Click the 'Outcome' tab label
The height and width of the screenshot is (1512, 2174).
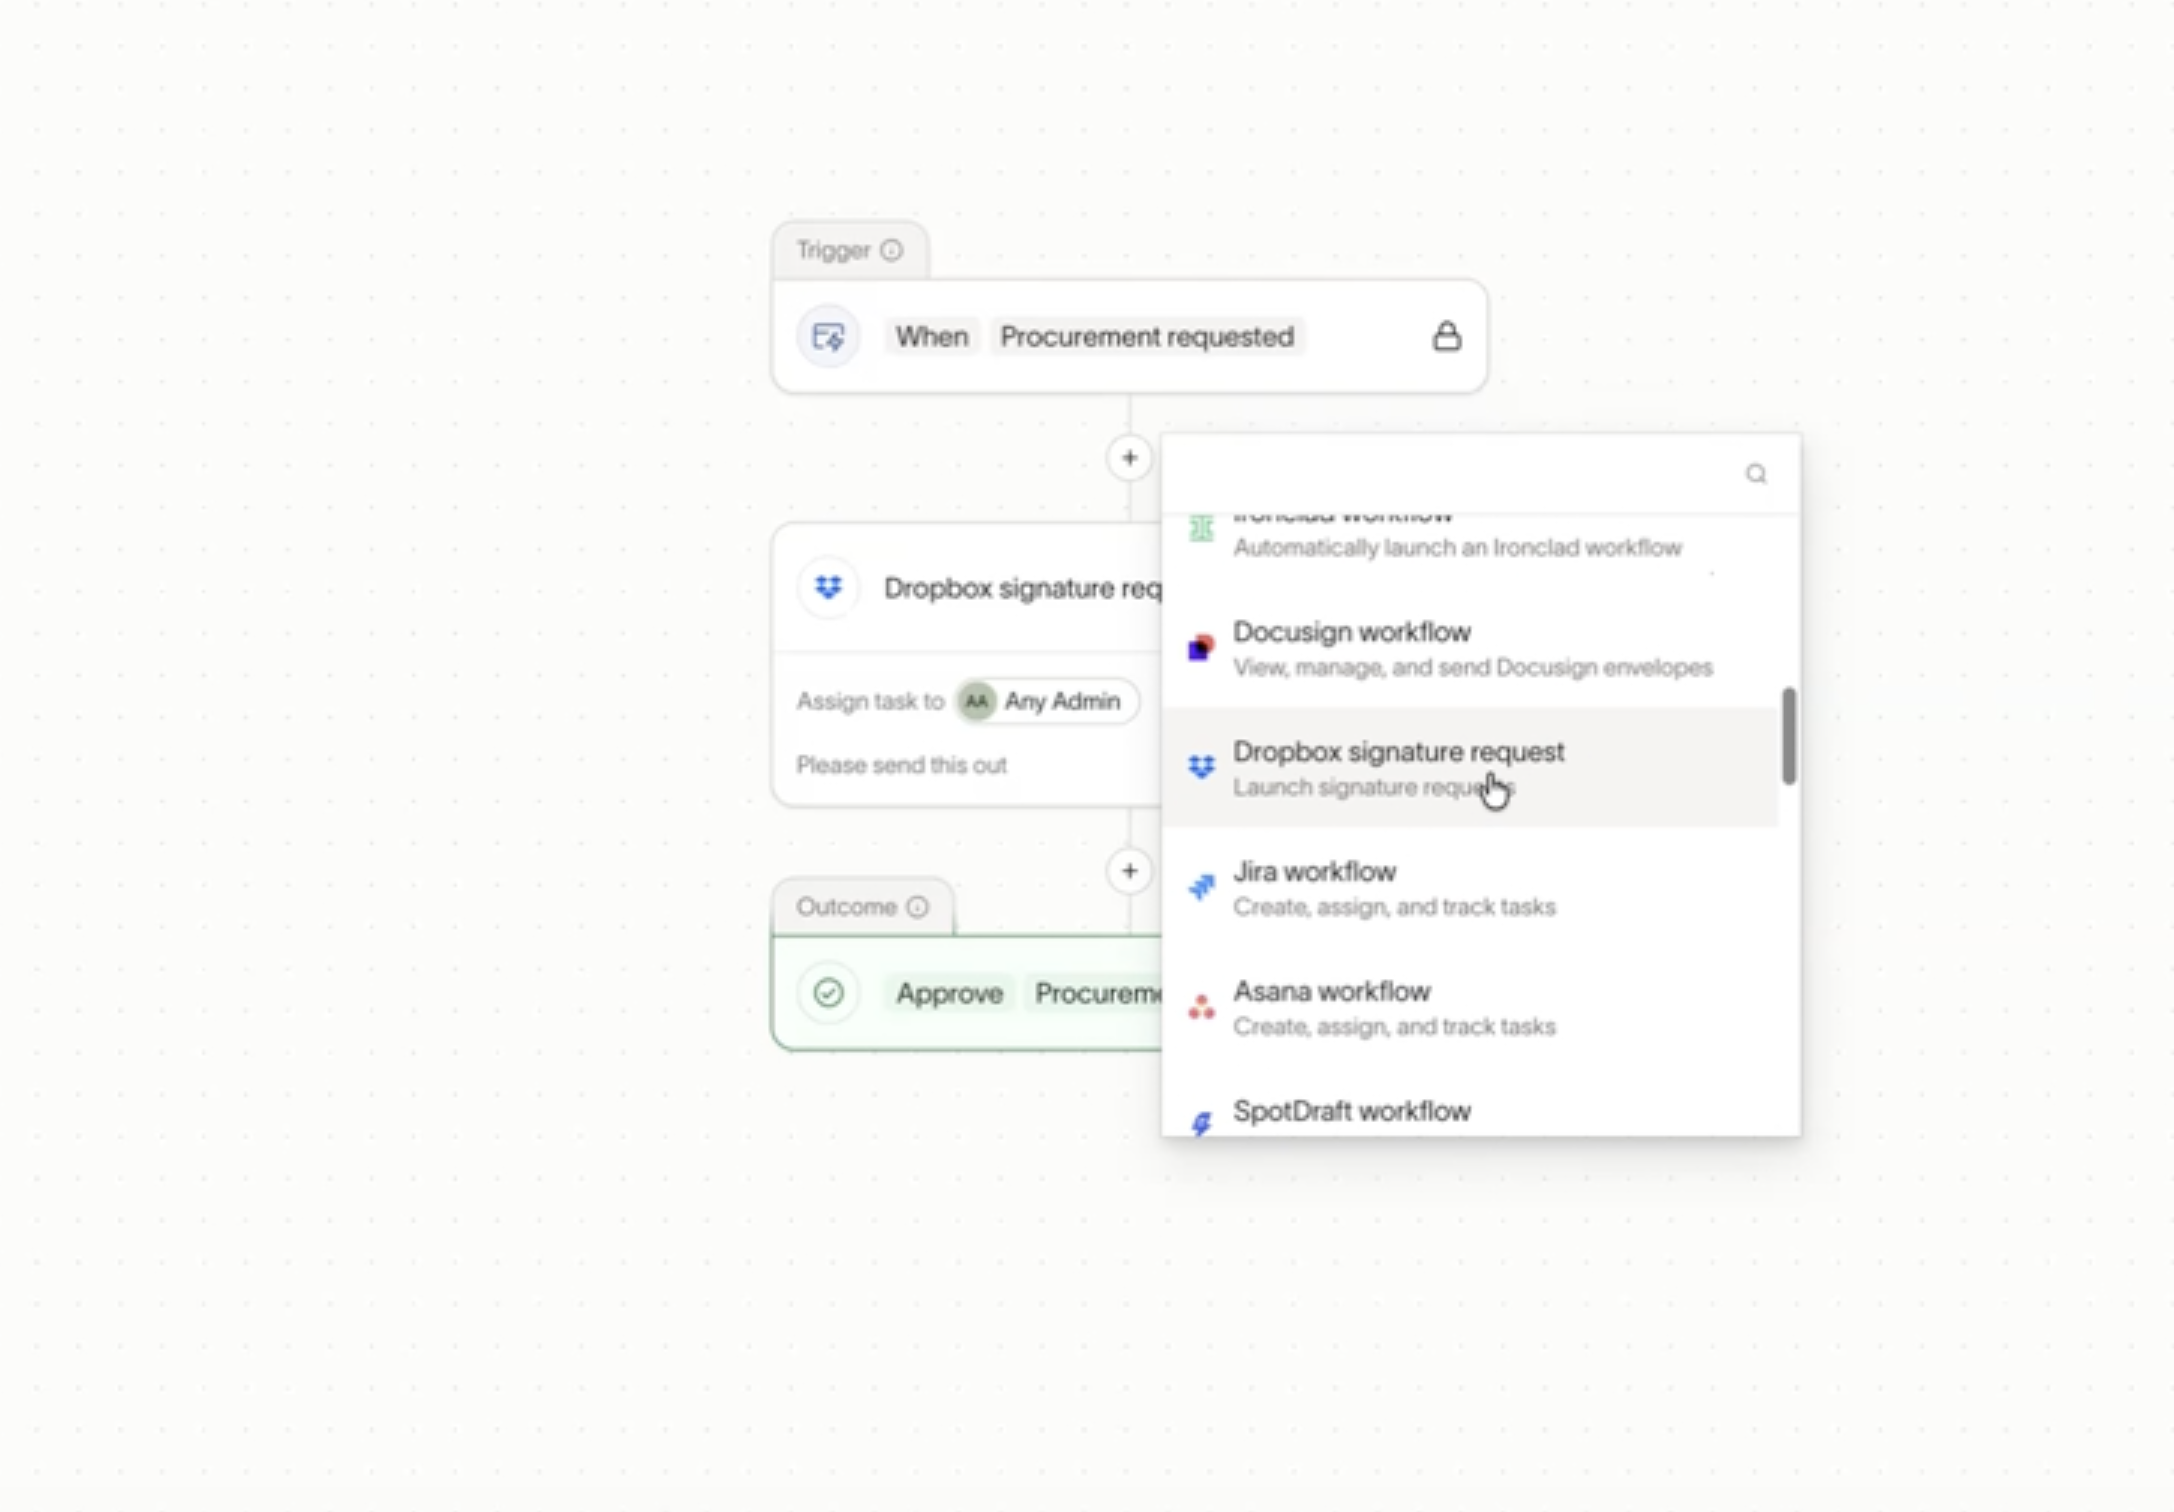[x=846, y=906]
